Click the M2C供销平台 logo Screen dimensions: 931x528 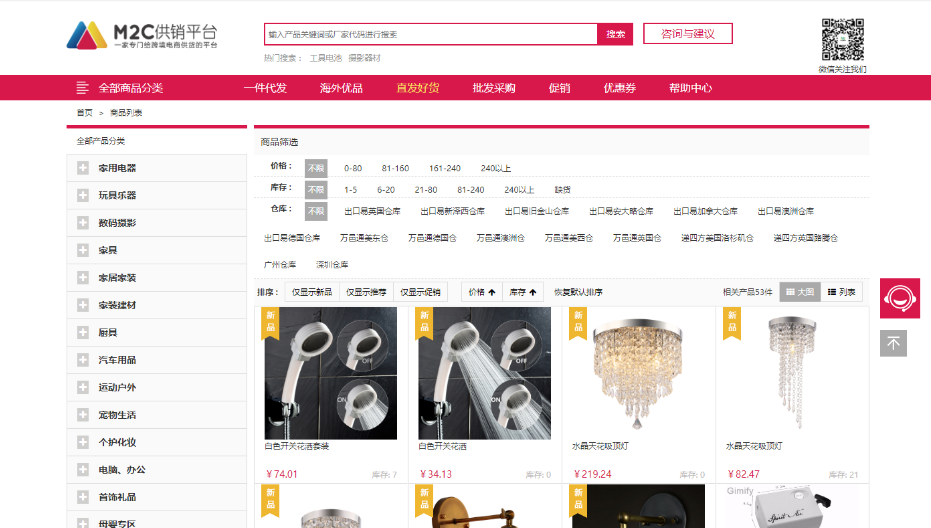point(142,35)
